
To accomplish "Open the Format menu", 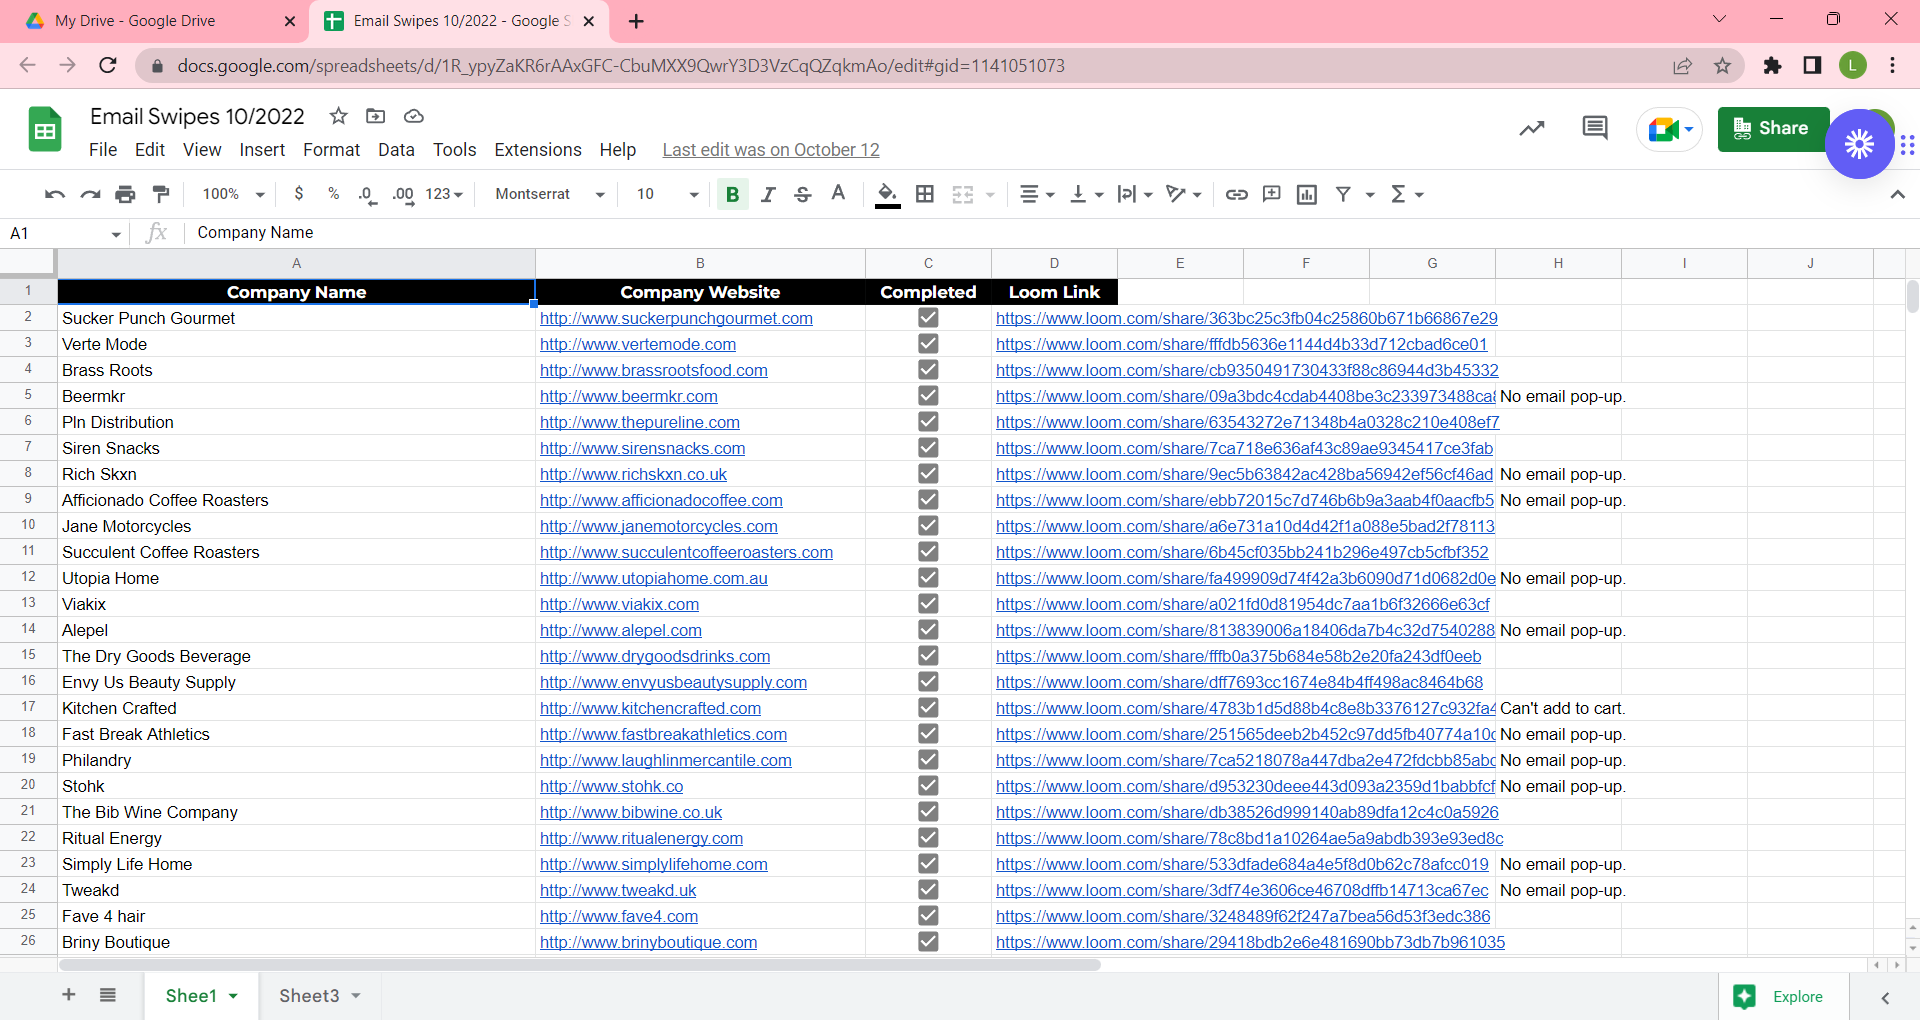I will click(x=331, y=150).
